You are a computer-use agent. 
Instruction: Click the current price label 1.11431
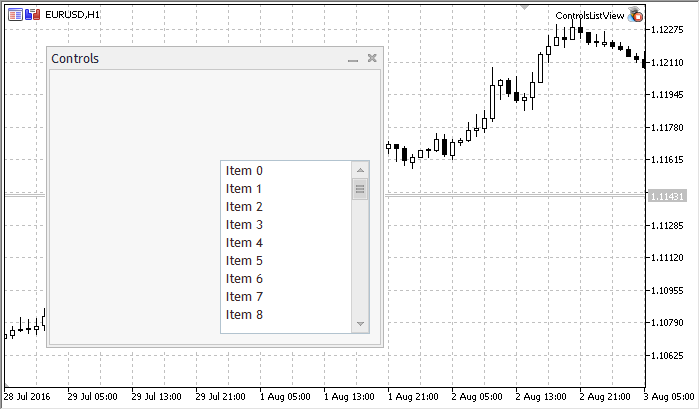pyautogui.click(x=666, y=196)
